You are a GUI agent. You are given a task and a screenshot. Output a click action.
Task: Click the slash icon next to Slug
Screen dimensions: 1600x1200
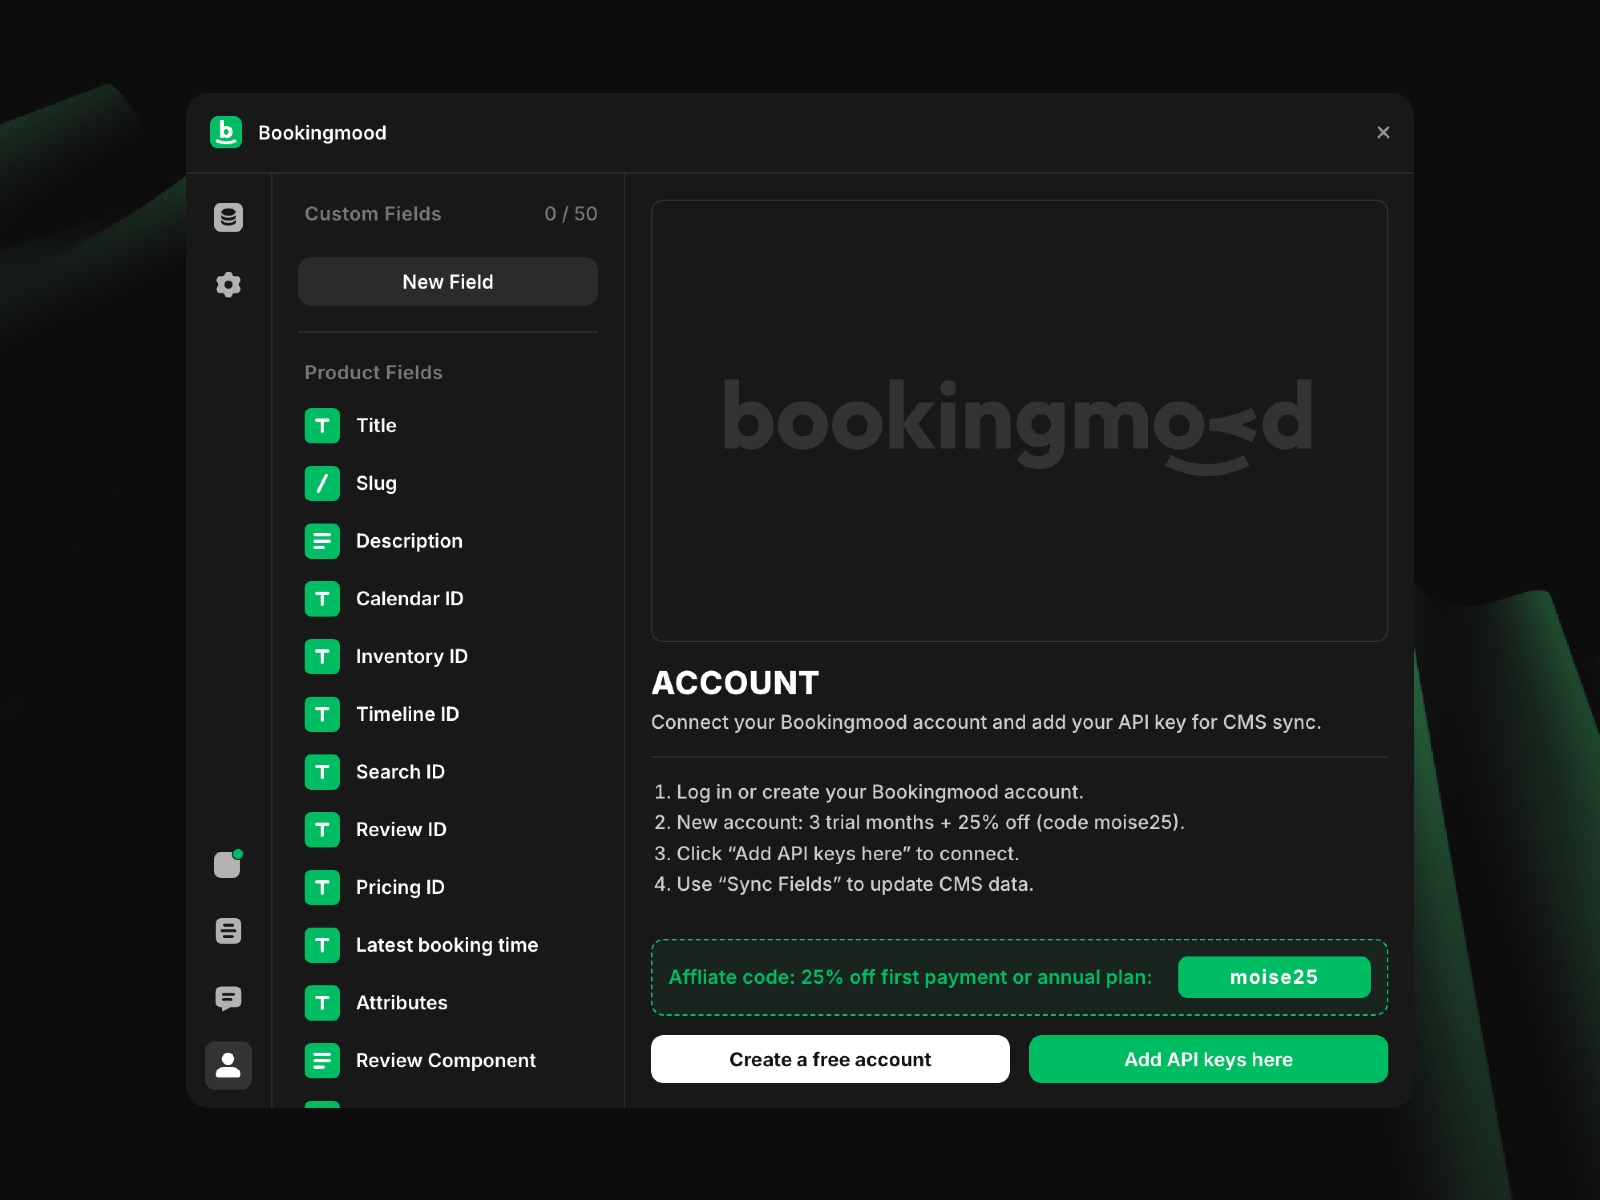[322, 483]
